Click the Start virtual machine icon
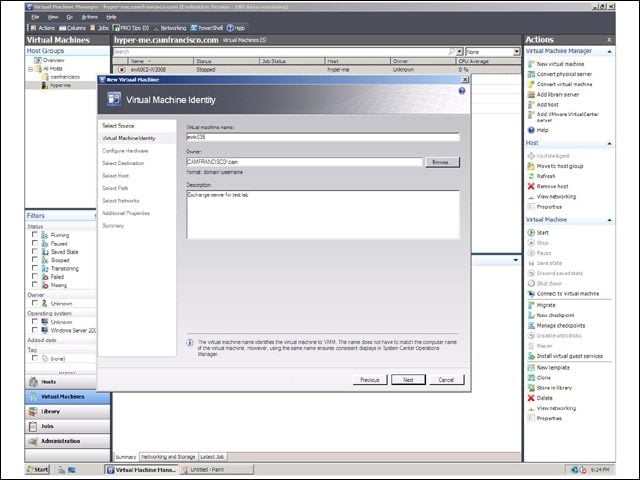 (x=531, y=233)
